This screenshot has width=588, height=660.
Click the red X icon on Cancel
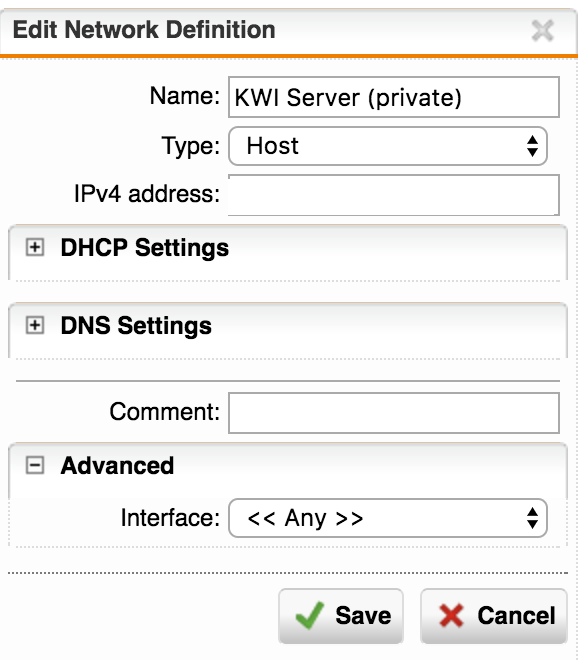[x=451, y=615]
